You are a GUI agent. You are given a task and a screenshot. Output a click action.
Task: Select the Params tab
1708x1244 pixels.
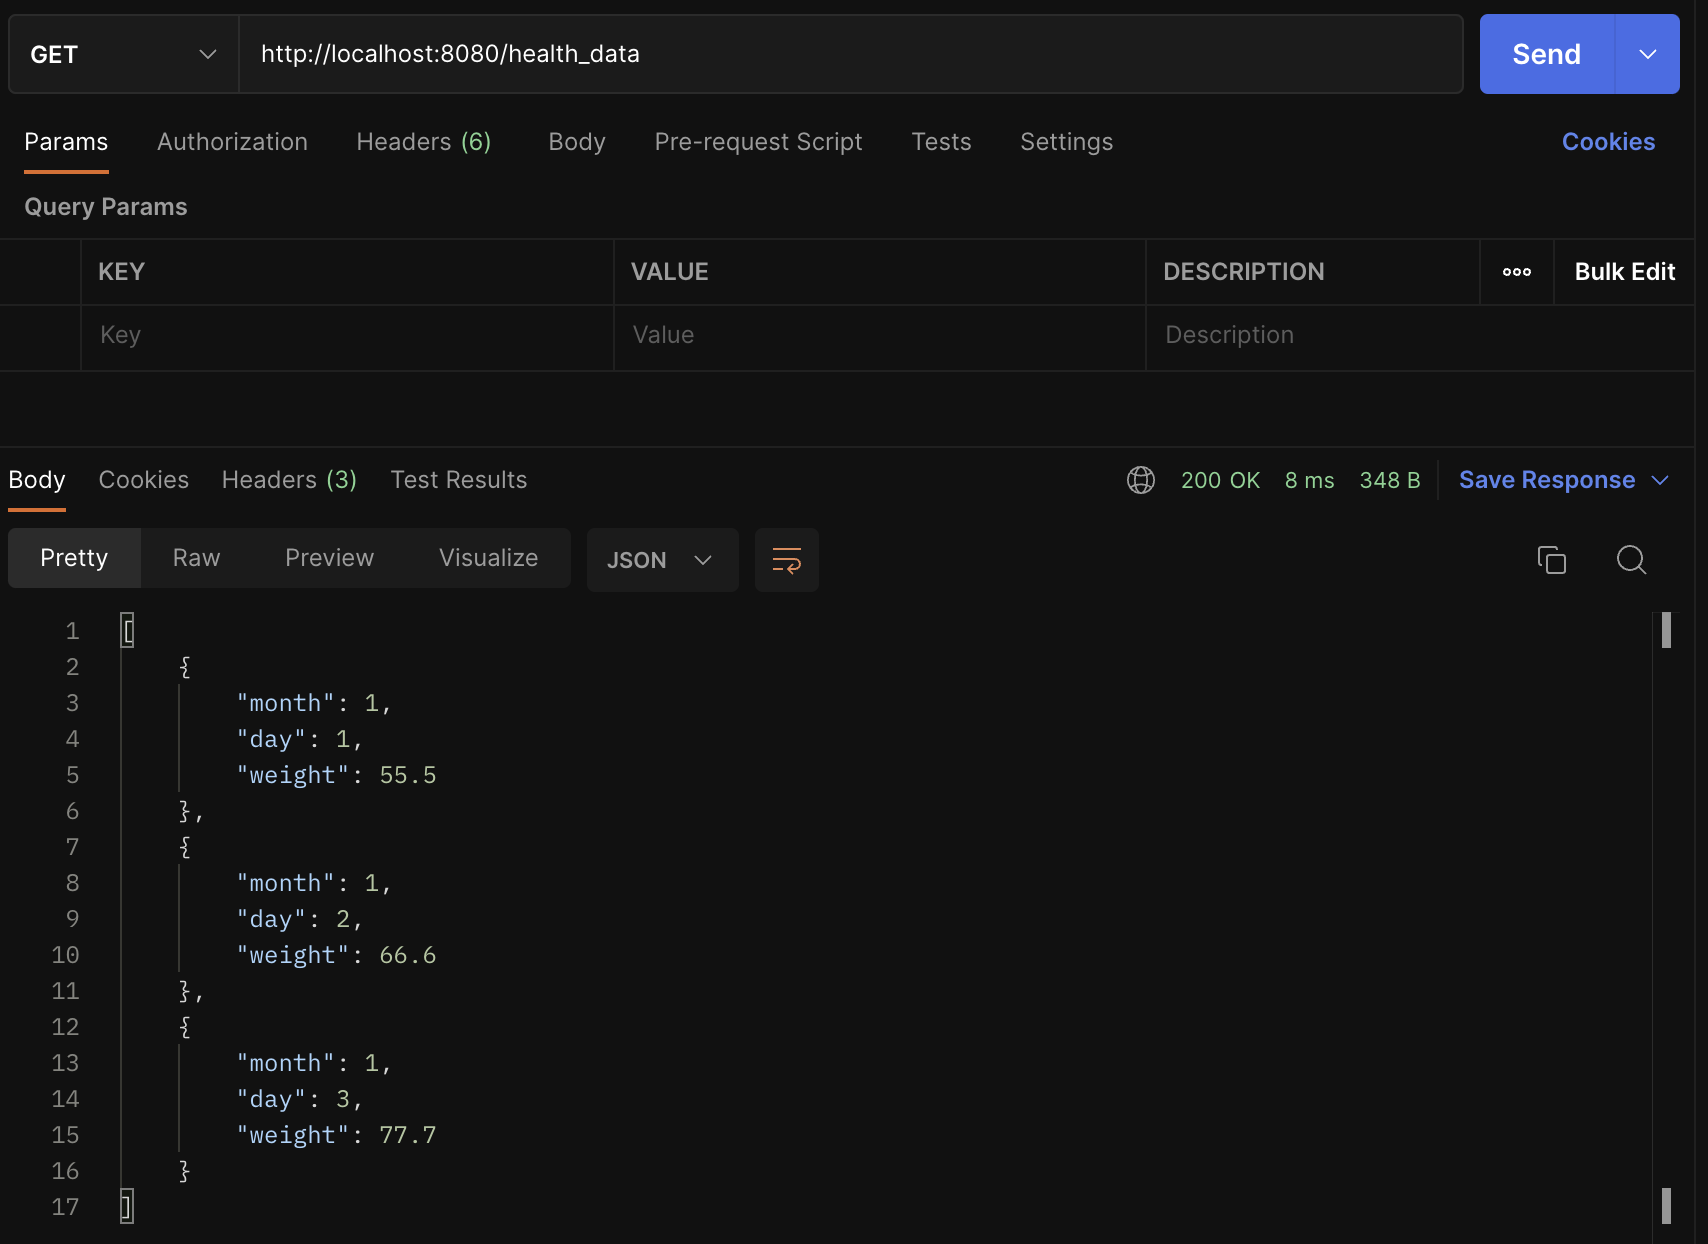(66, 142)
